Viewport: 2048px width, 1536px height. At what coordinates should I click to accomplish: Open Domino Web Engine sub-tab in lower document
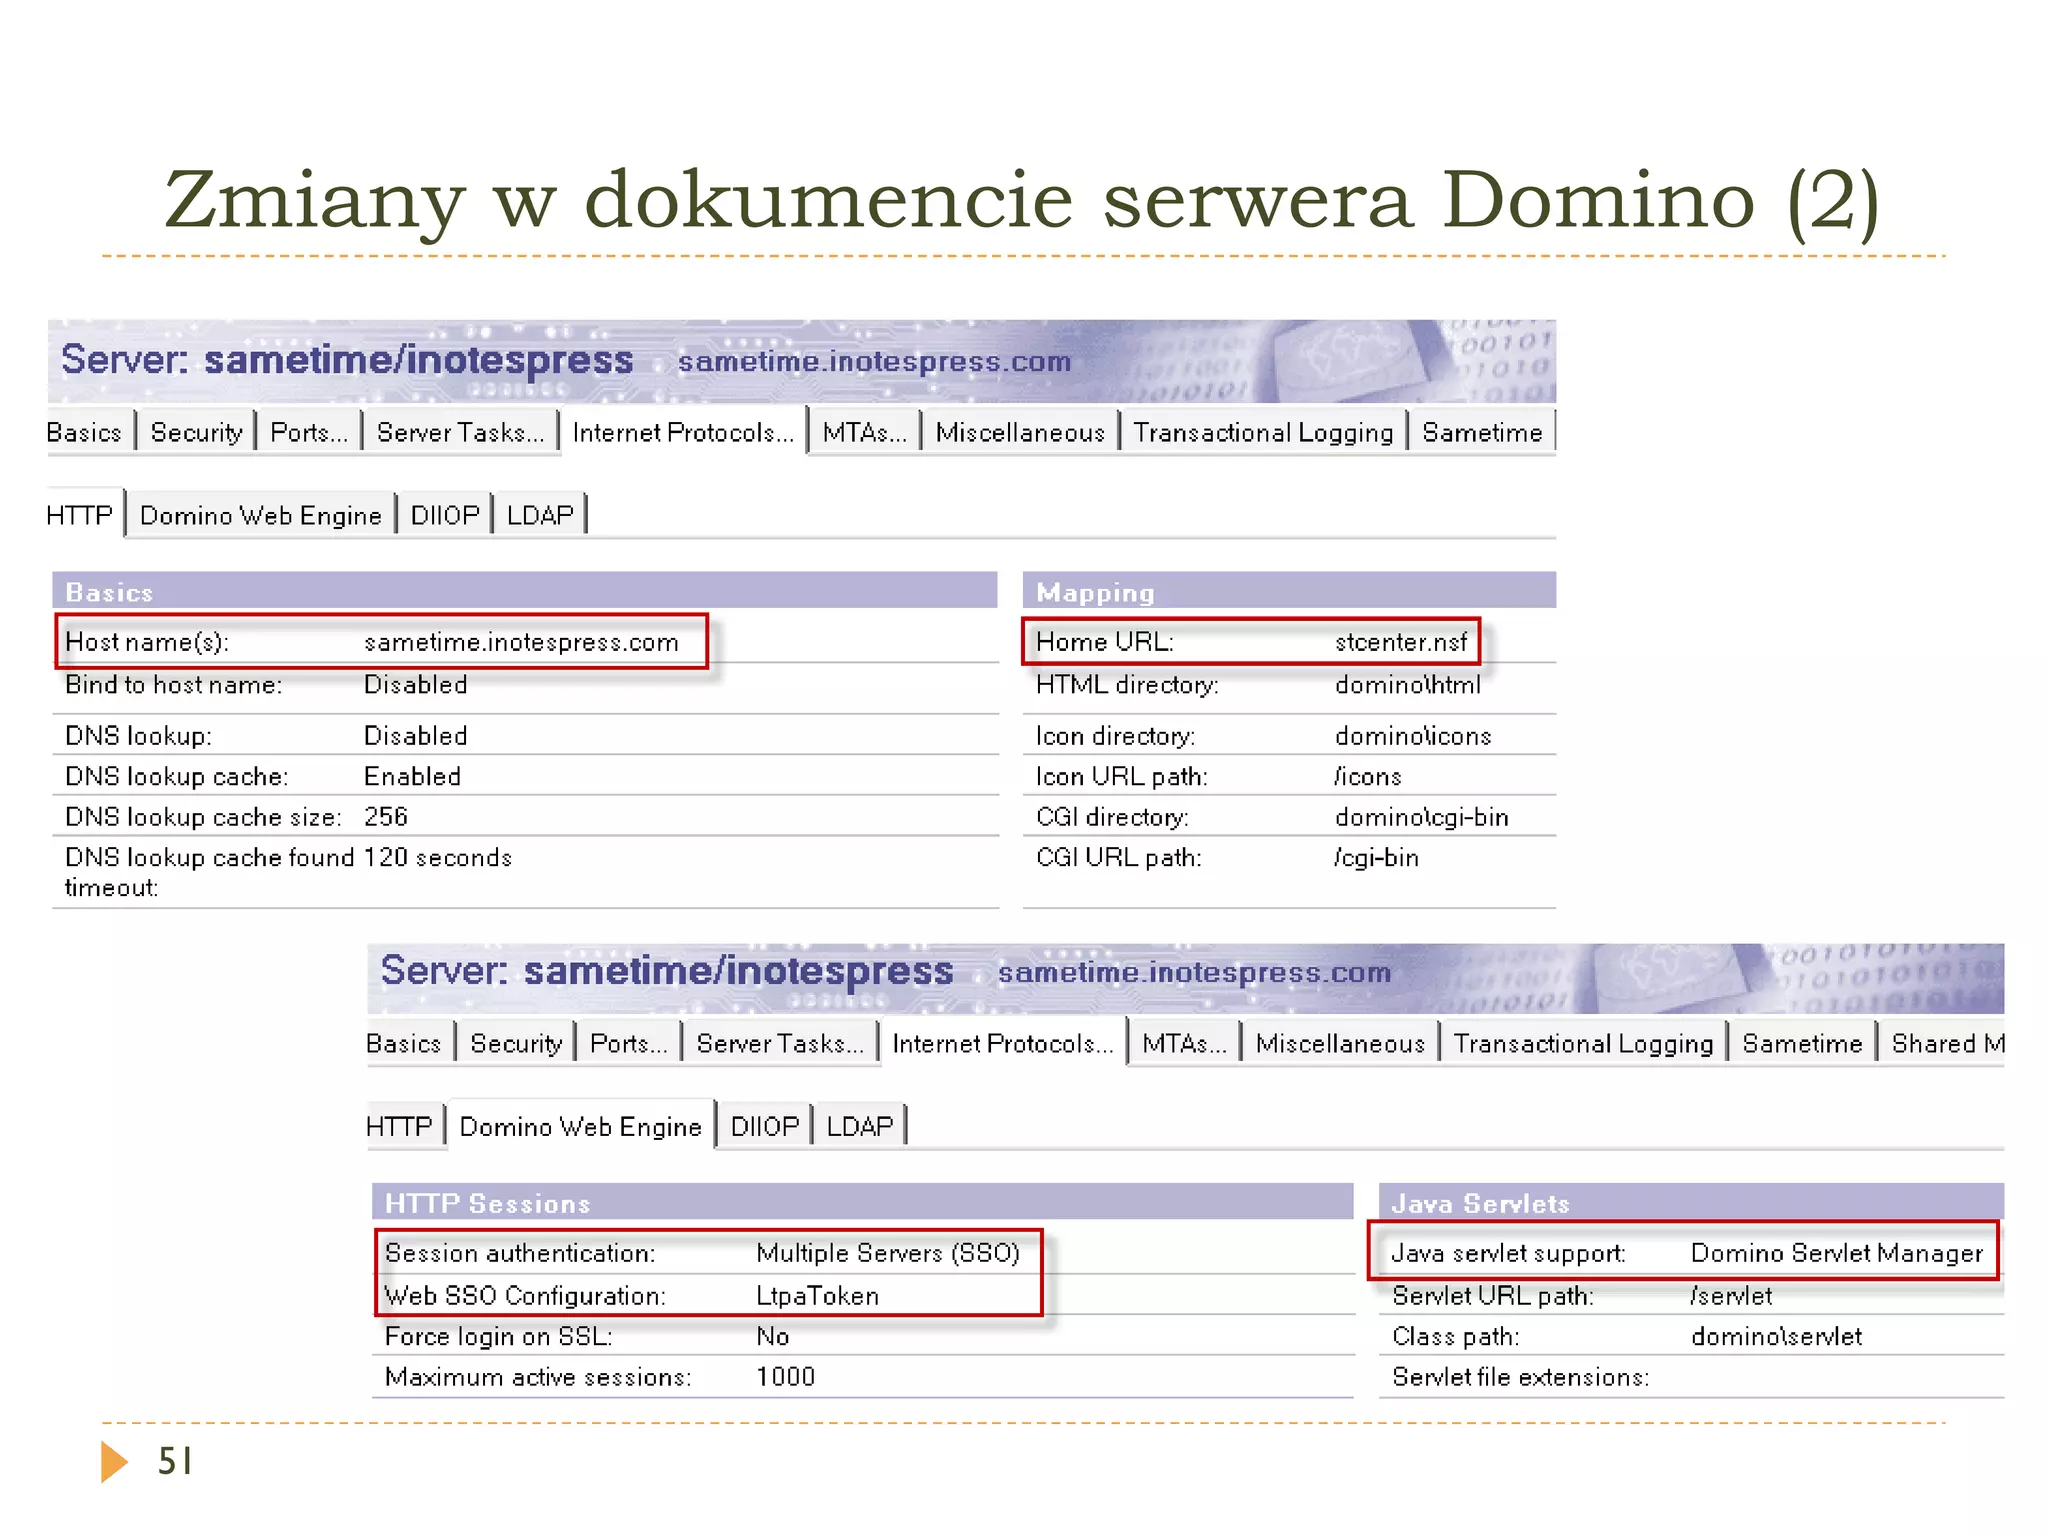click(x=581, y=1126)
